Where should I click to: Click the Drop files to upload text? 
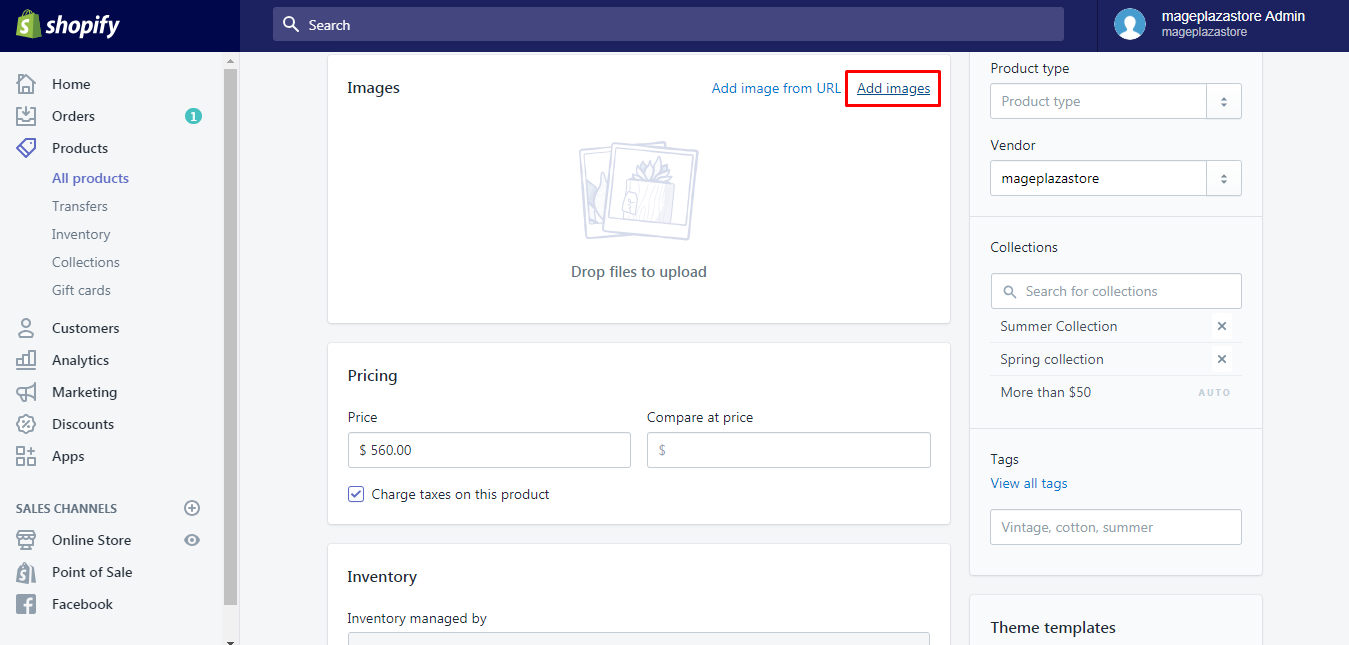click(639, 272)
